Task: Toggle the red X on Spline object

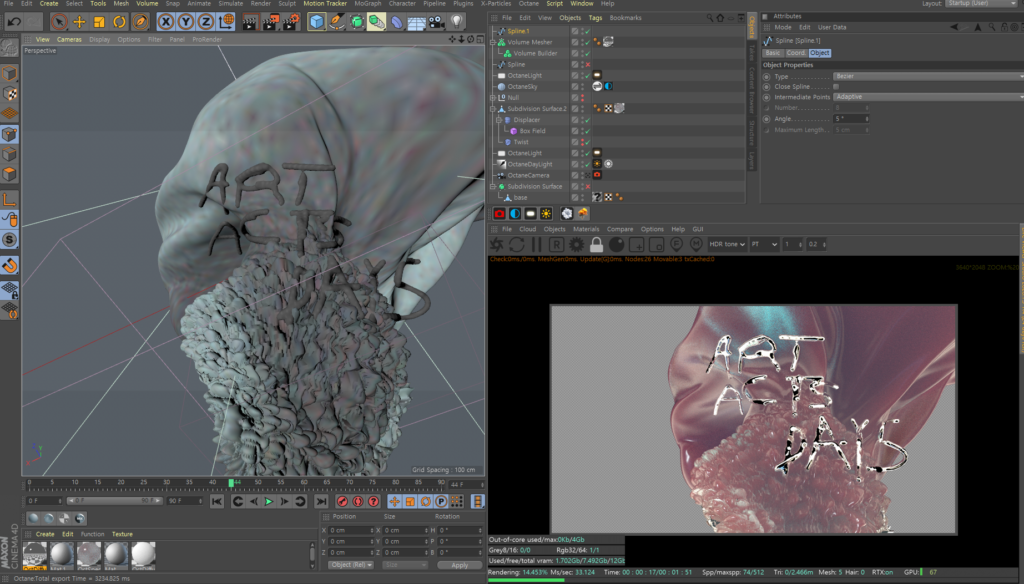Action: [587, 65]
